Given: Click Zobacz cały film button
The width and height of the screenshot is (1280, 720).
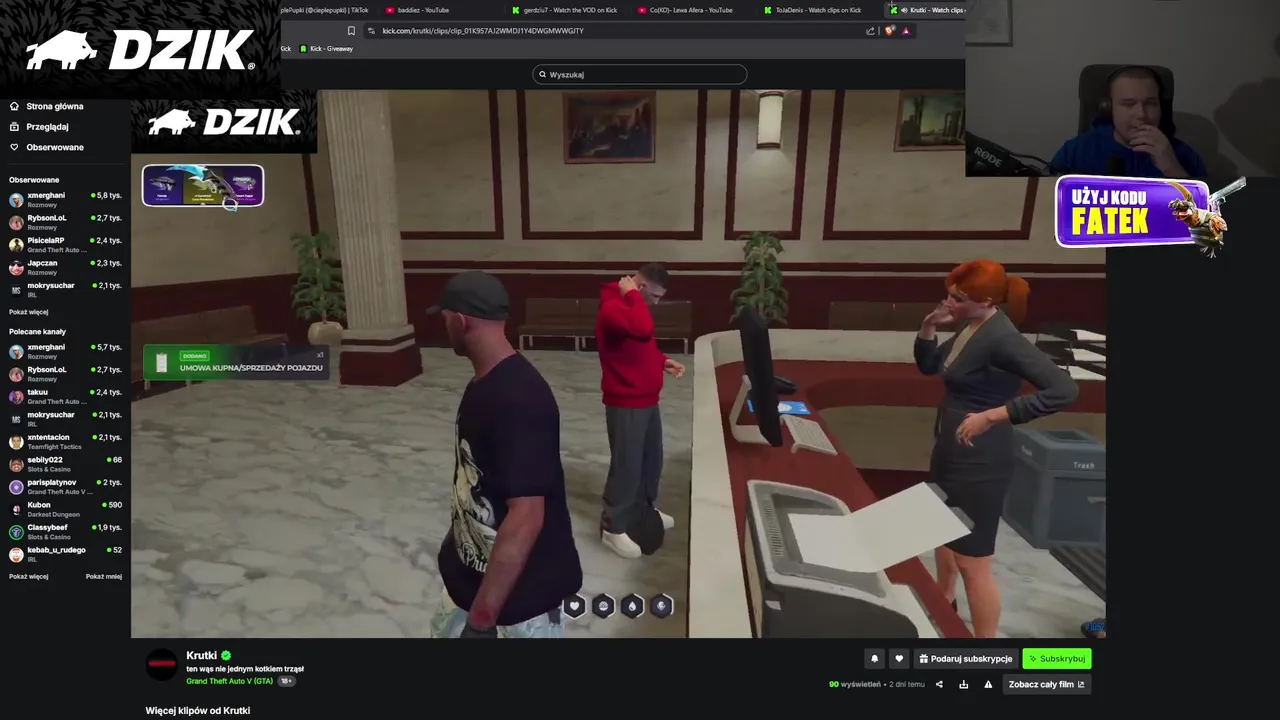Looking at the screenshot, I should [1046, 685].
